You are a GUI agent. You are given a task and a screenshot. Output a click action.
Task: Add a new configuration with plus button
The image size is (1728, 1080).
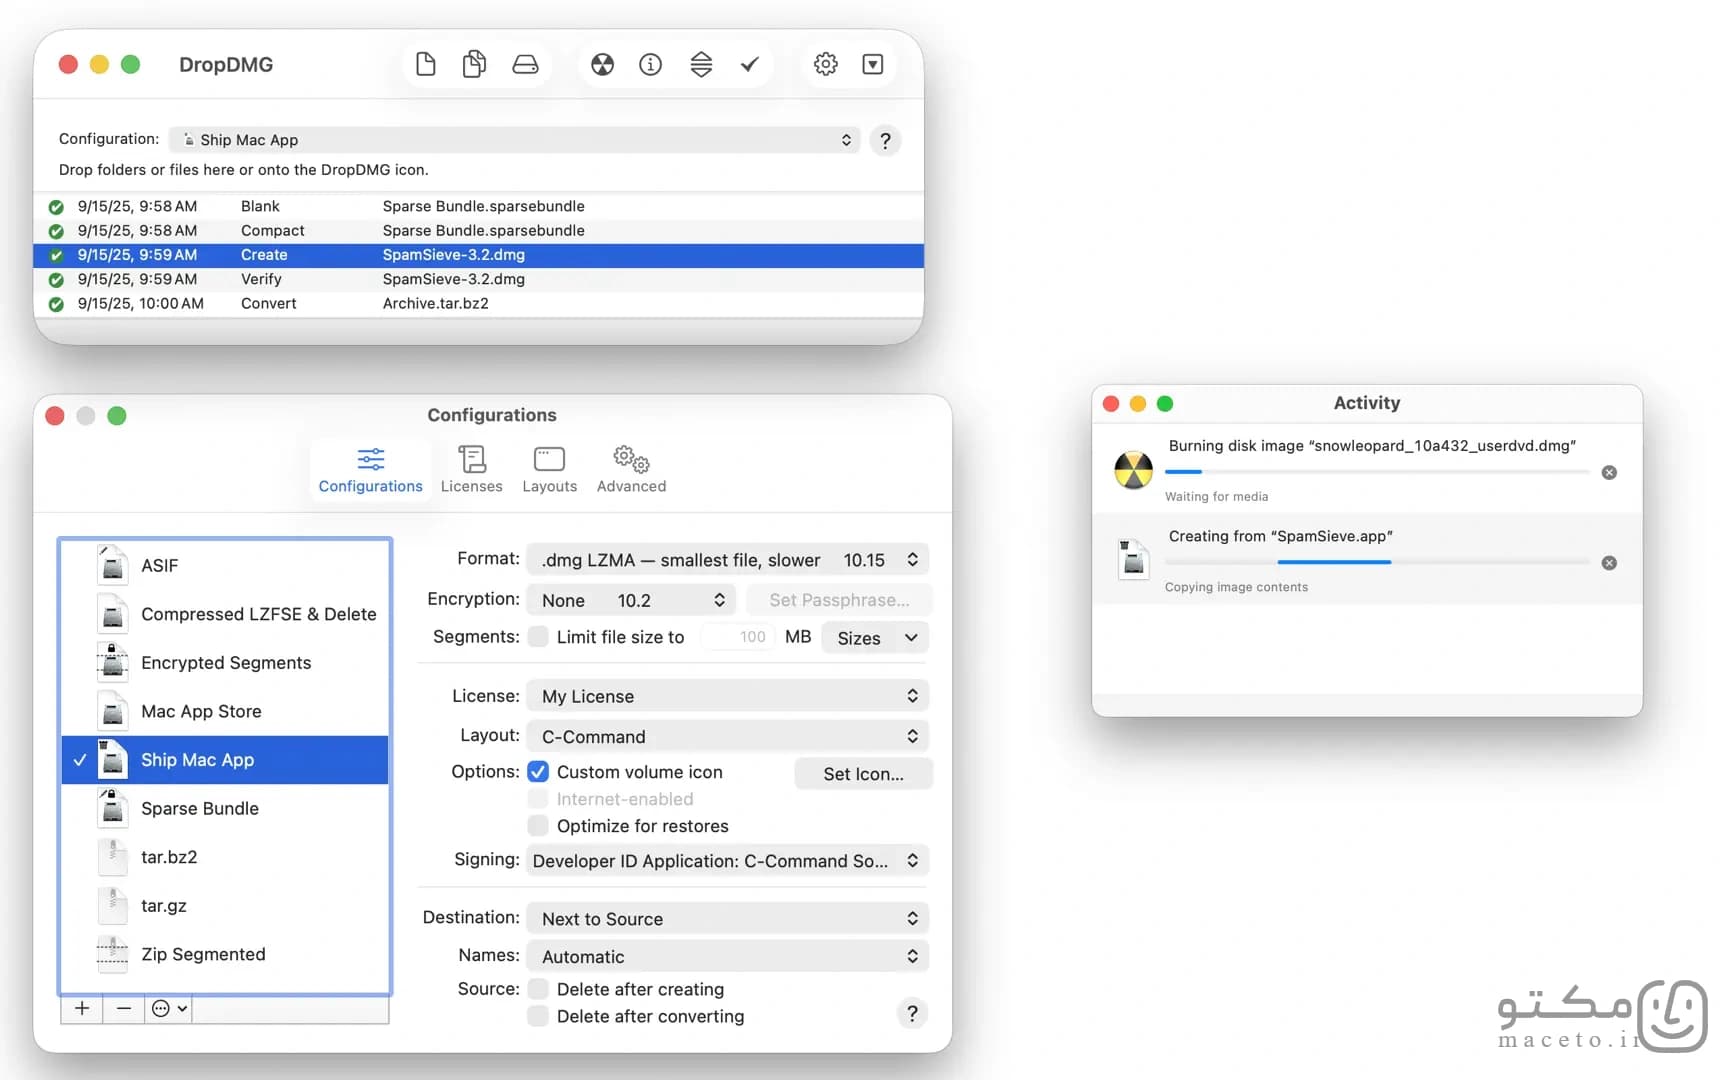coord(82,1008)
